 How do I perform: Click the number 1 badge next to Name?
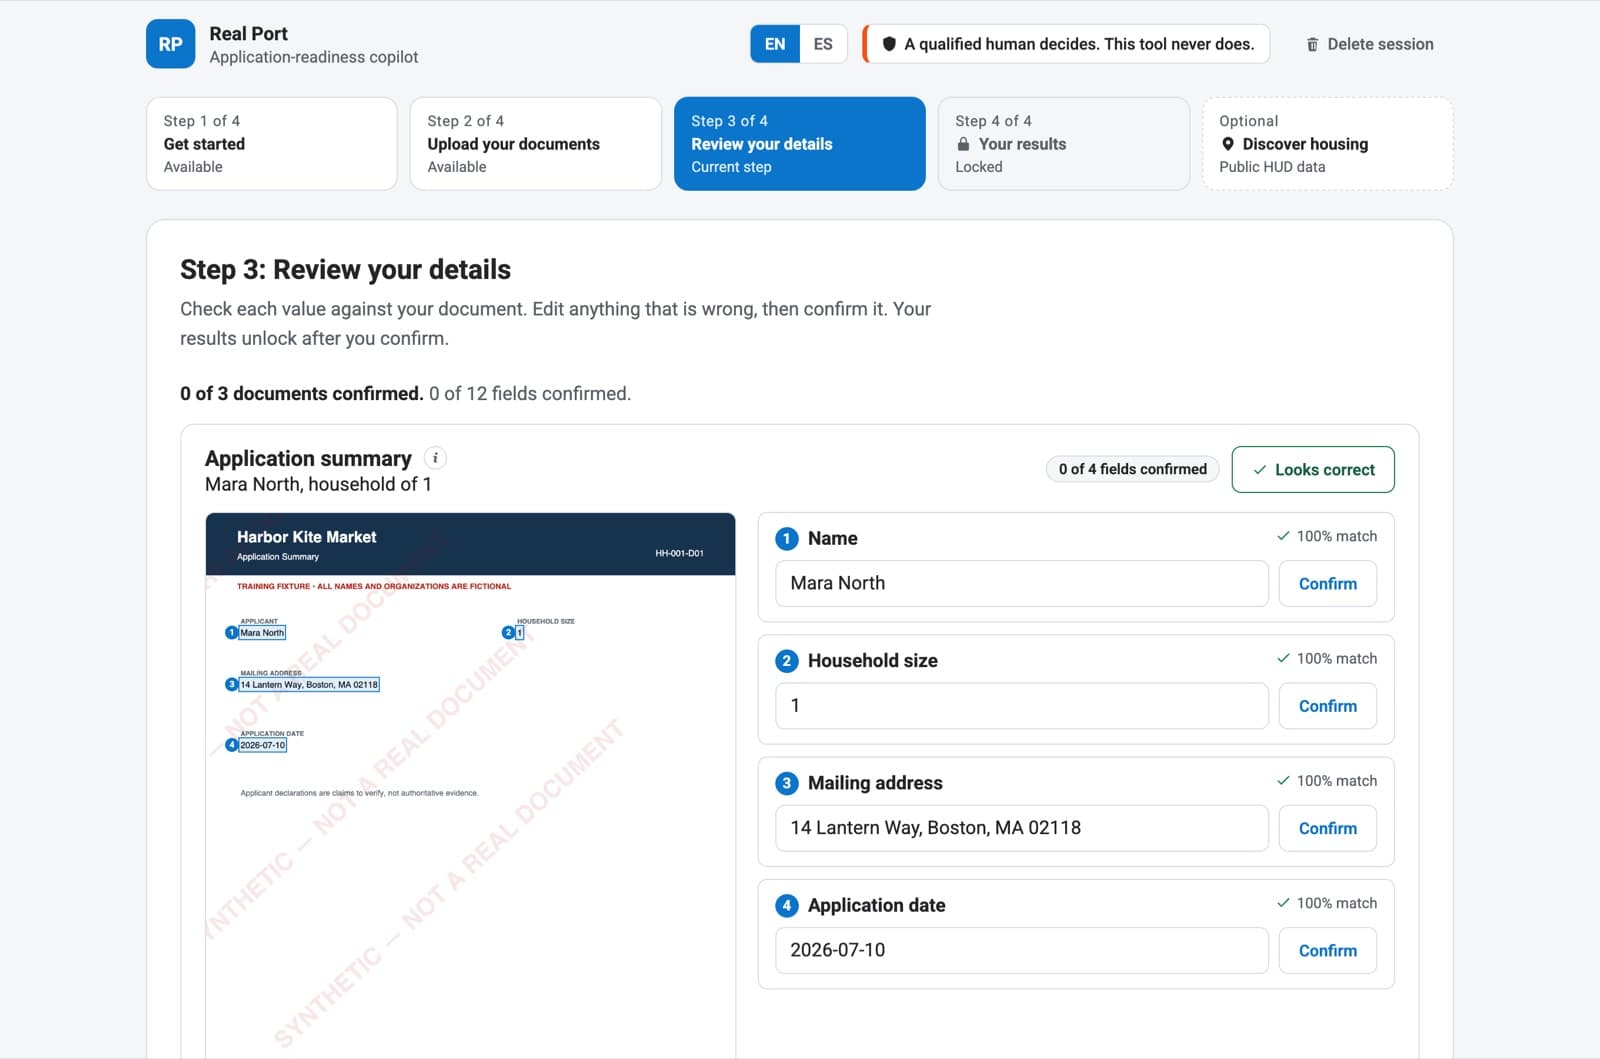(787, 538)
